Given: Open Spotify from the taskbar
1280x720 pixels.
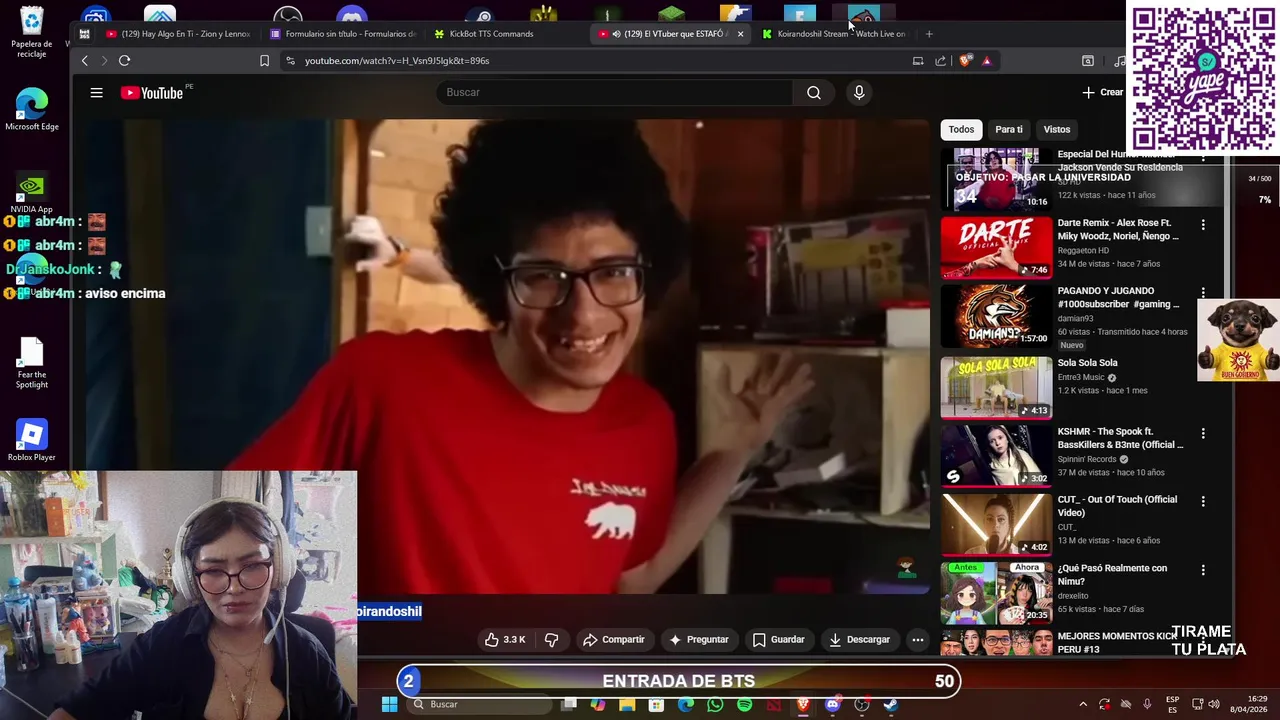Looking at the screenshot, I should (744, 705).
